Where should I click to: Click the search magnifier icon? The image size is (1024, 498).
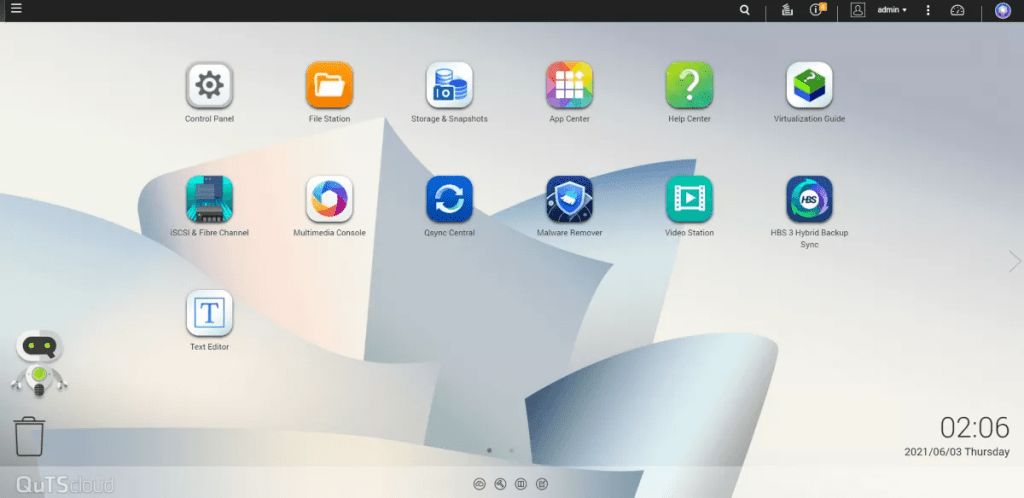pos(744,10)
